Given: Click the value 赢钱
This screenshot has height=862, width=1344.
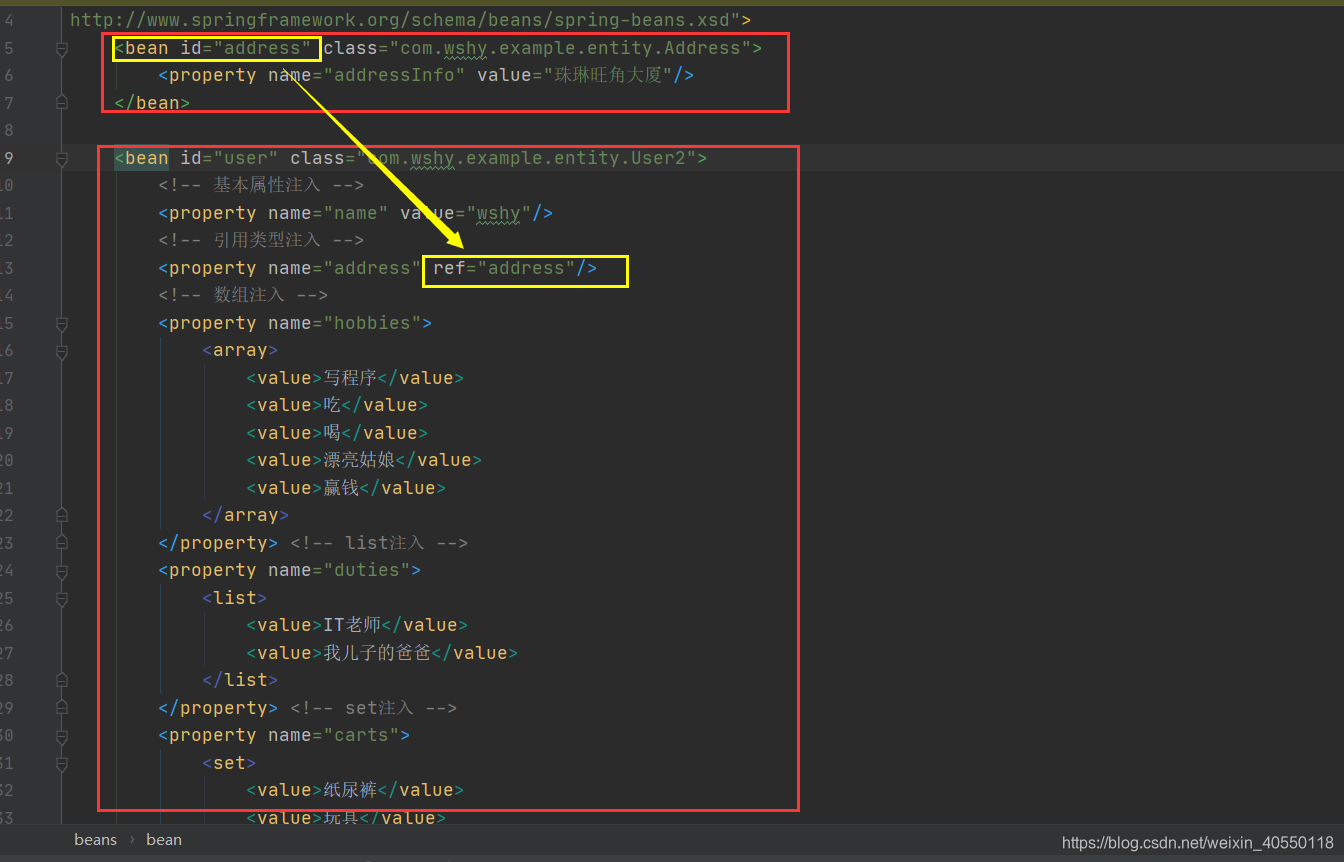Looking at the screenshot, I should point(341,488).
